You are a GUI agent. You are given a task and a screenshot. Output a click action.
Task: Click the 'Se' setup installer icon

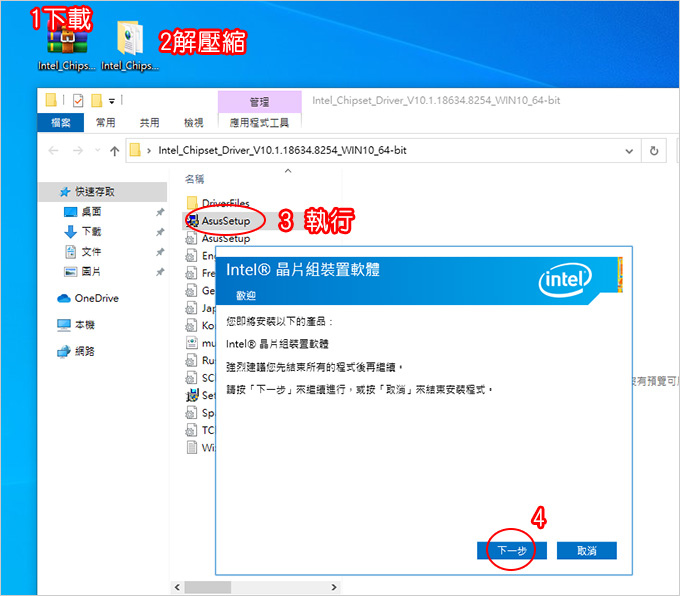(192, 395)
